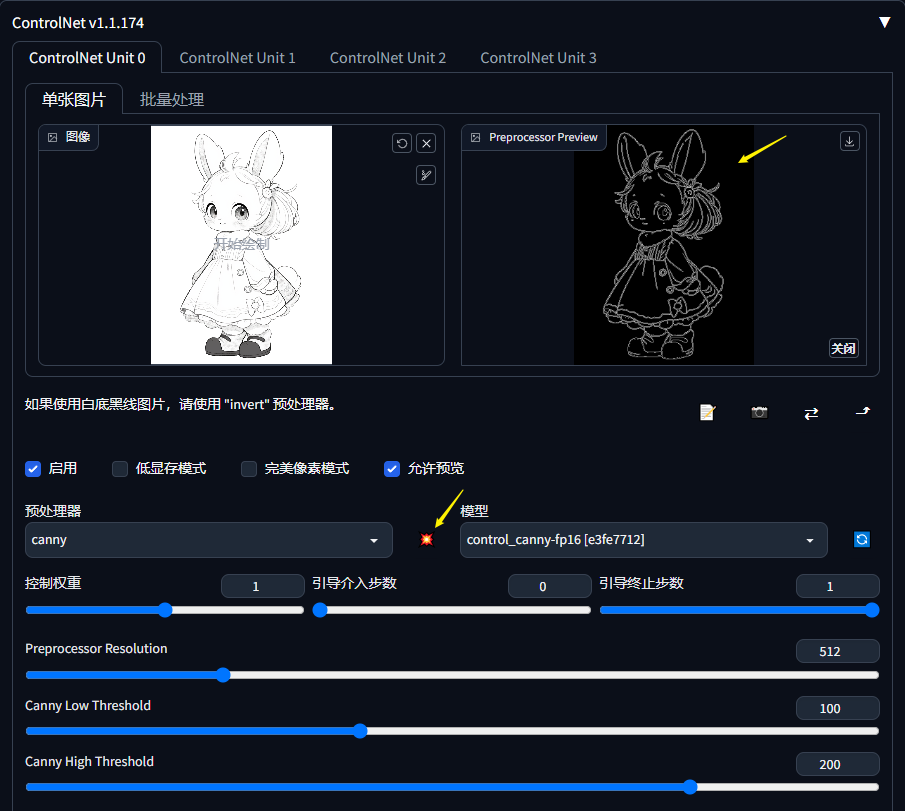
Task: Click the bunny girl input image
Action: [241, 245]
